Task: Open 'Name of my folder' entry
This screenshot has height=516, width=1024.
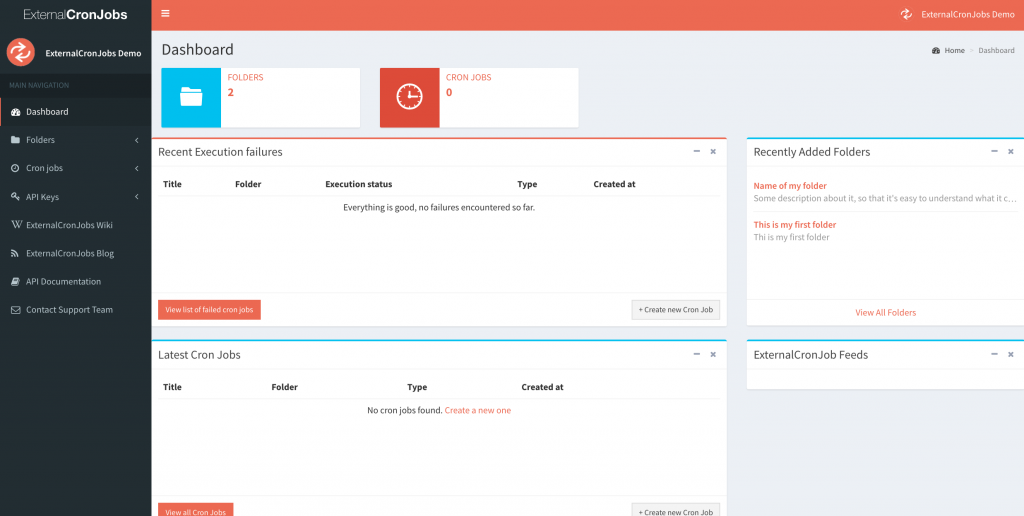Action: coord(790,186)
